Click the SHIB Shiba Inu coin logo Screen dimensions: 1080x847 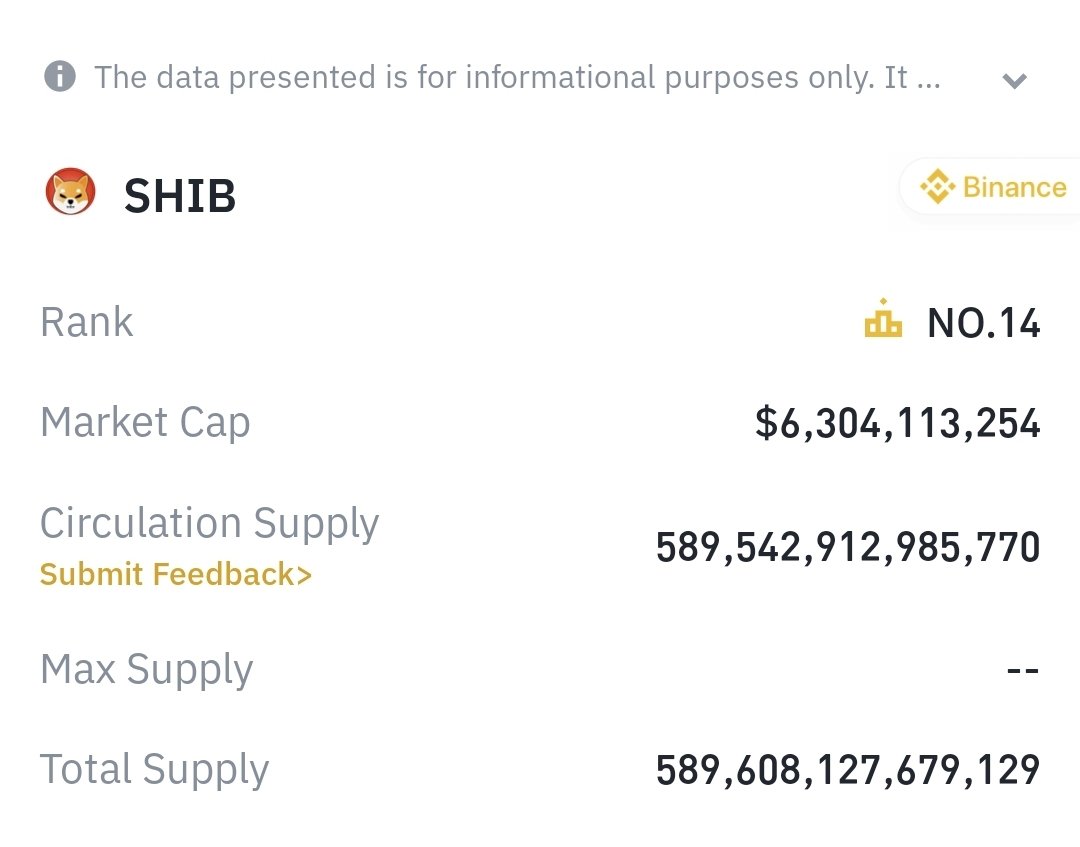(70, 191)
